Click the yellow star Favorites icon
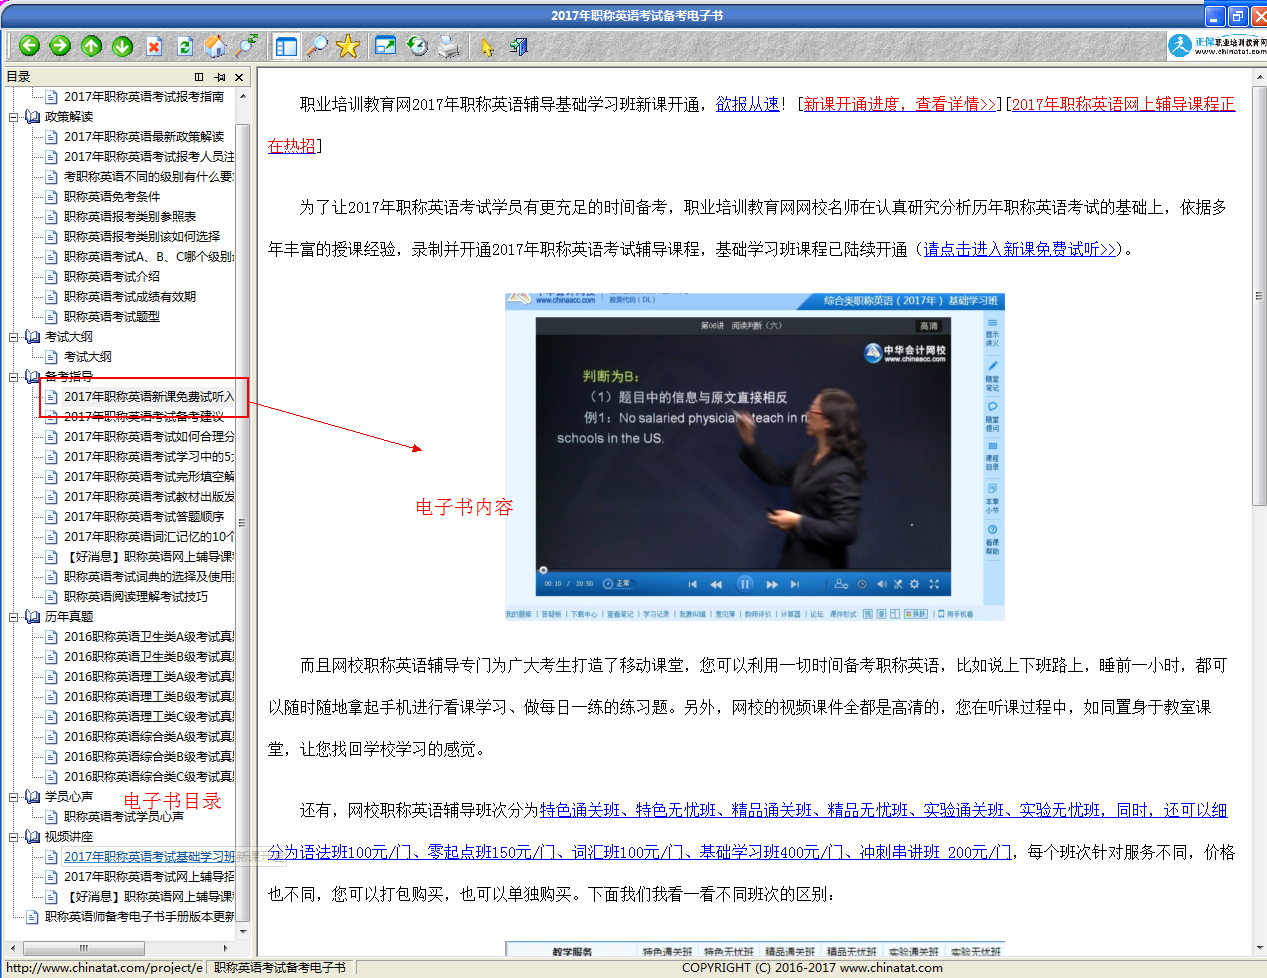 coord(348,46)
